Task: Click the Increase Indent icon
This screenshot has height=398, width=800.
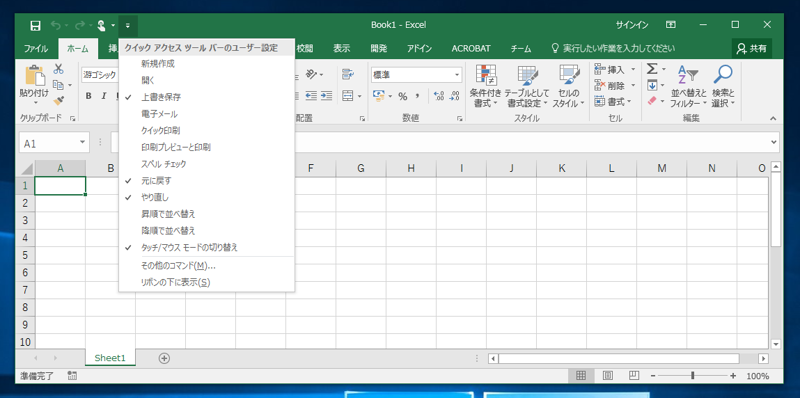Action: (327, 95)
